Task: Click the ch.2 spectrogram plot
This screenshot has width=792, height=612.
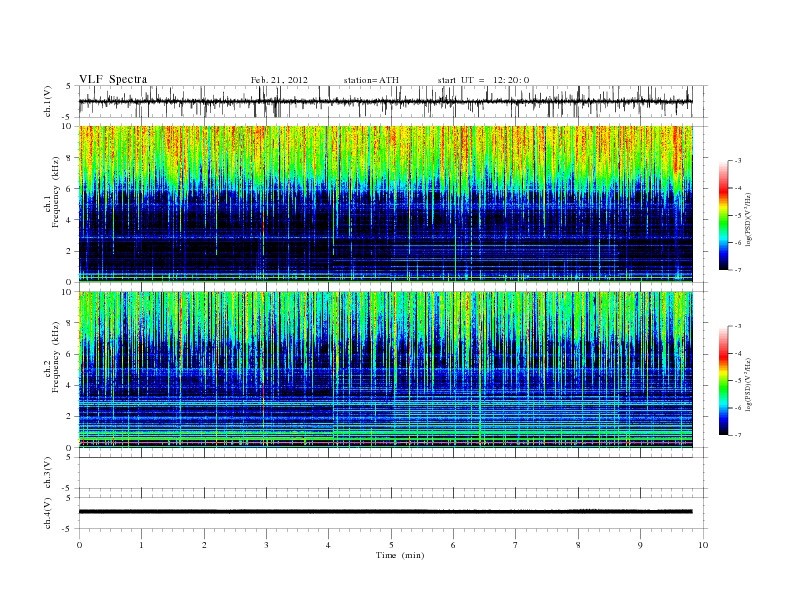Action: point(385,370)
